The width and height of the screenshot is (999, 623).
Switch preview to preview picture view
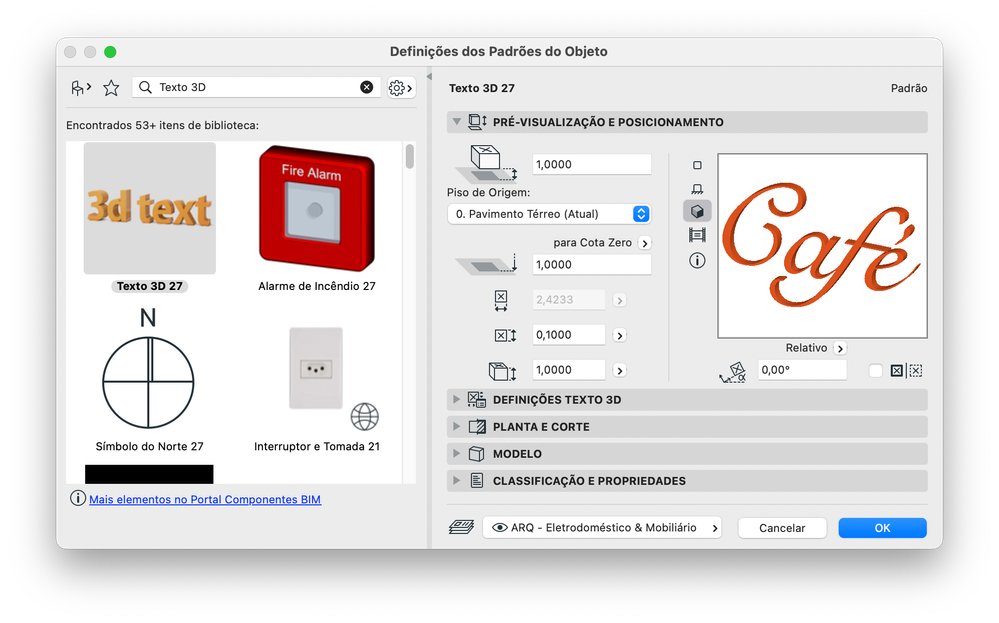click(697, 235)
